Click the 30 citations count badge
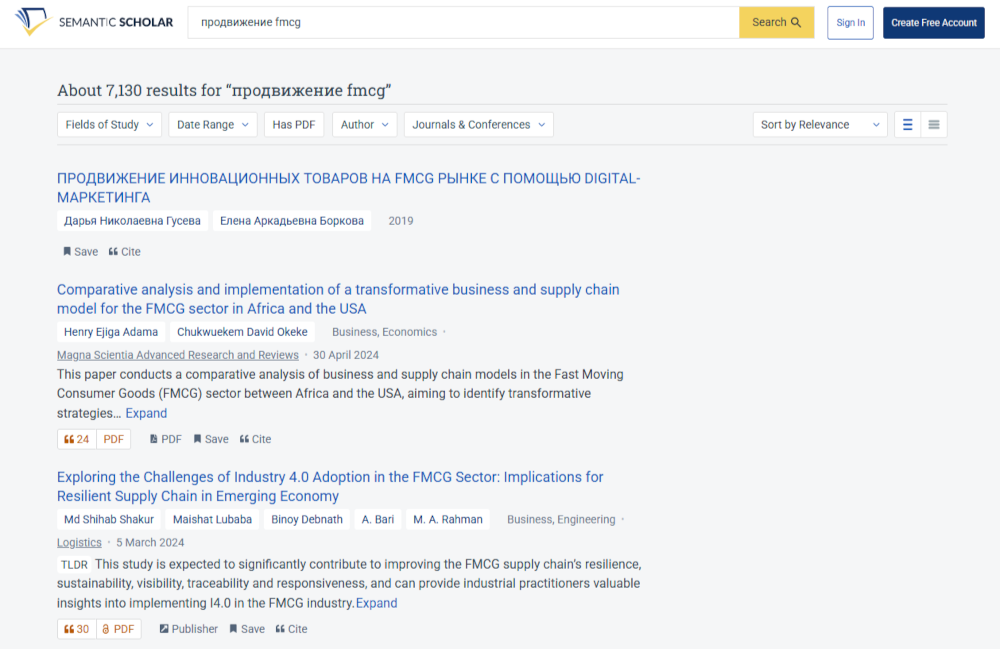Viewport: 1000px width, 649px height. click(x=77, y=629)
